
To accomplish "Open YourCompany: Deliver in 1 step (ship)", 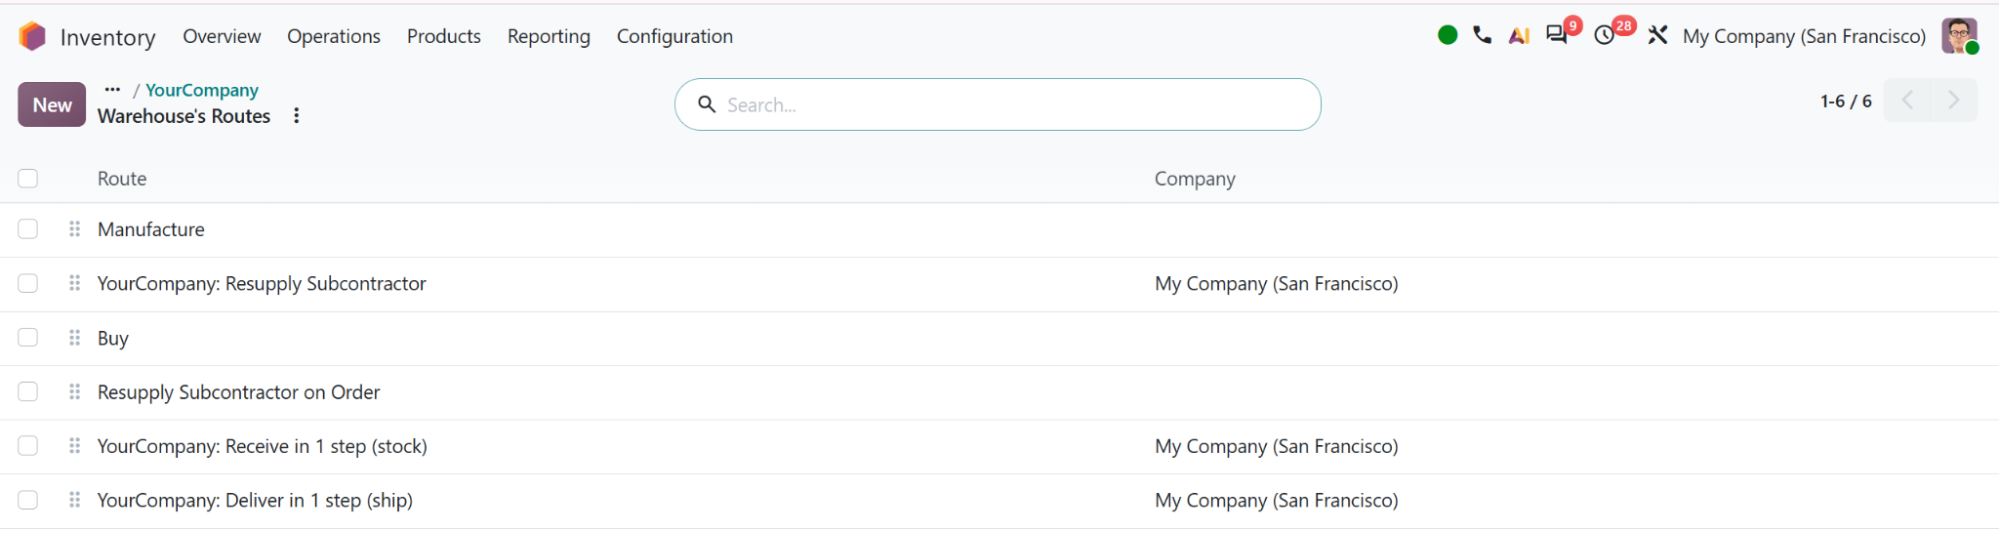I will [x=255, y=500].
